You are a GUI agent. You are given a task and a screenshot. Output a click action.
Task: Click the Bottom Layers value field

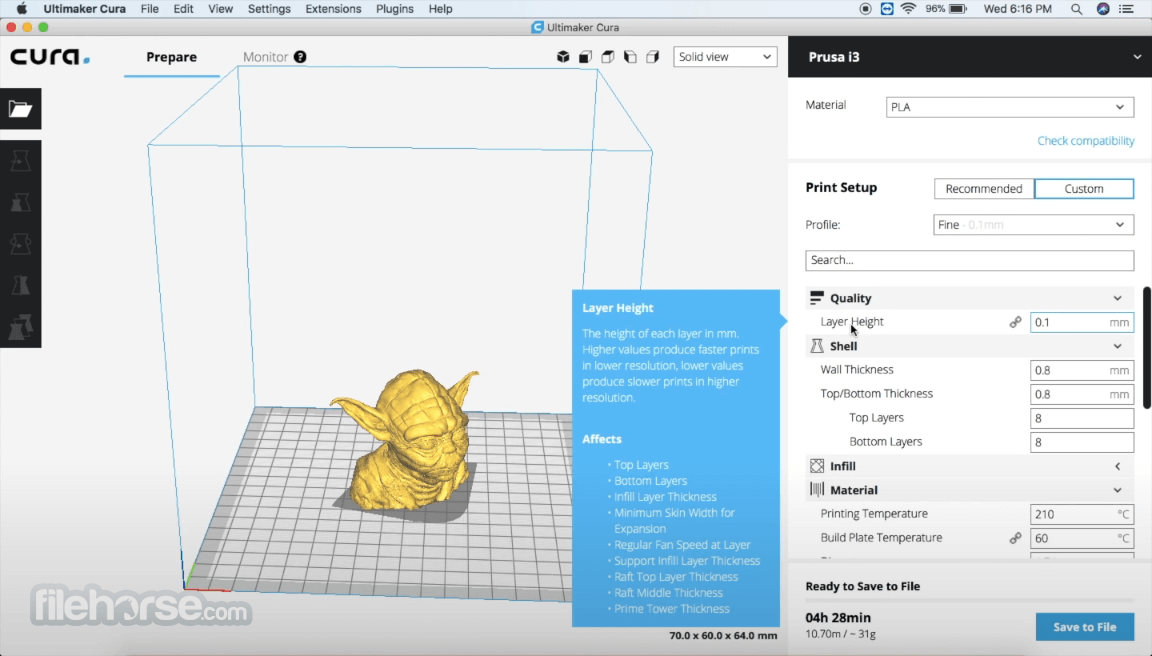pos(1081,442)
